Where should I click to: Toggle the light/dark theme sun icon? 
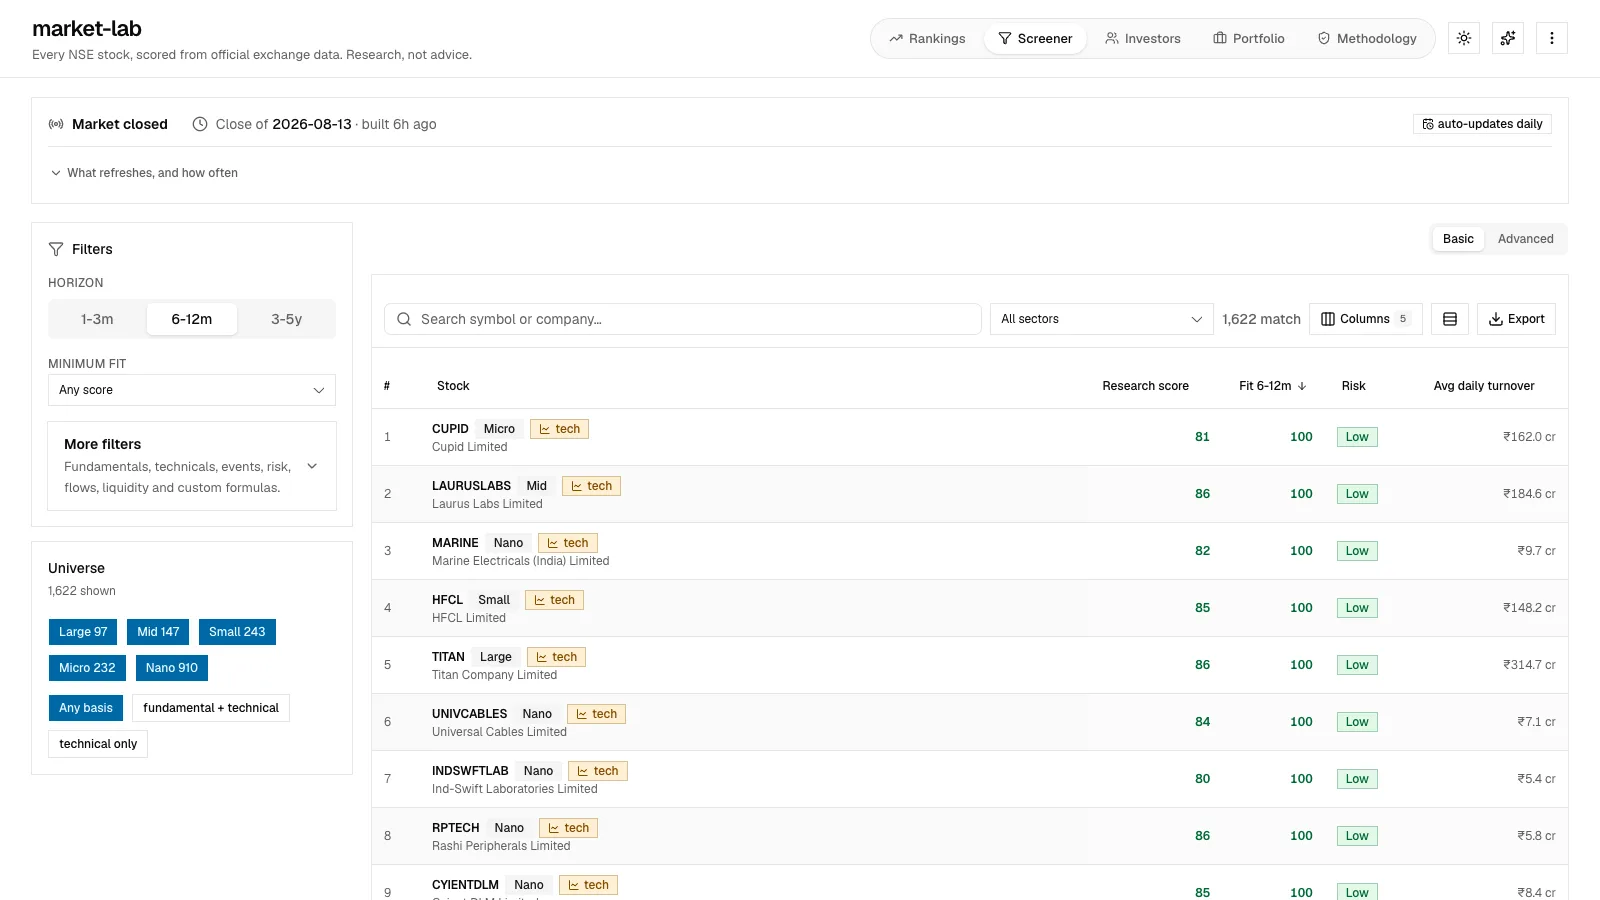(x=1464, y=38)
